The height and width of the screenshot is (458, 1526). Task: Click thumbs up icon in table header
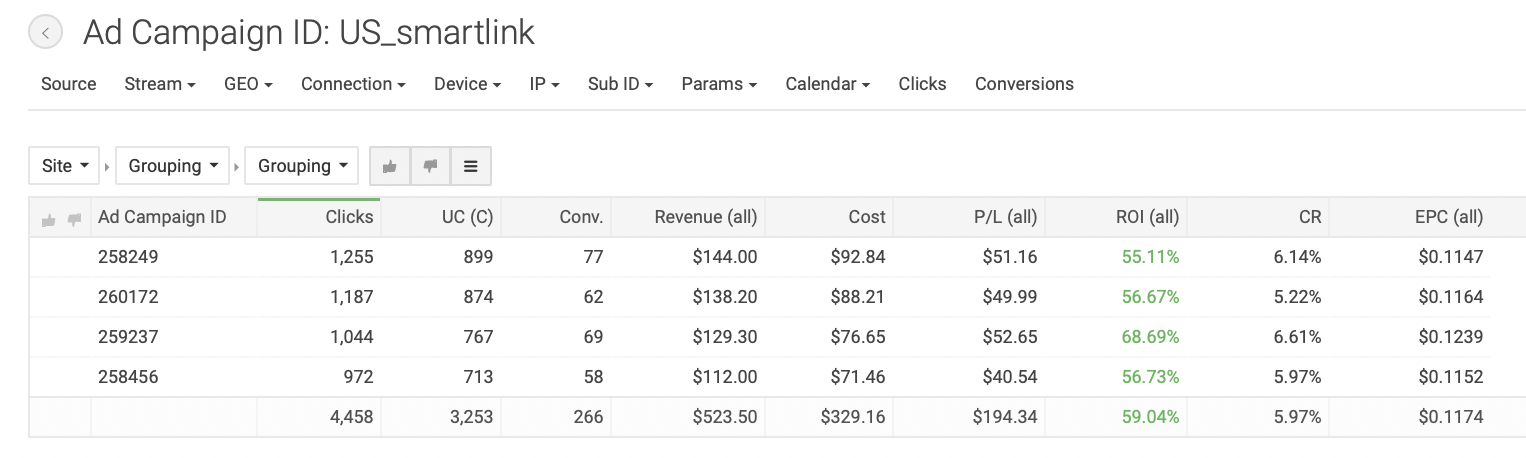49,220
